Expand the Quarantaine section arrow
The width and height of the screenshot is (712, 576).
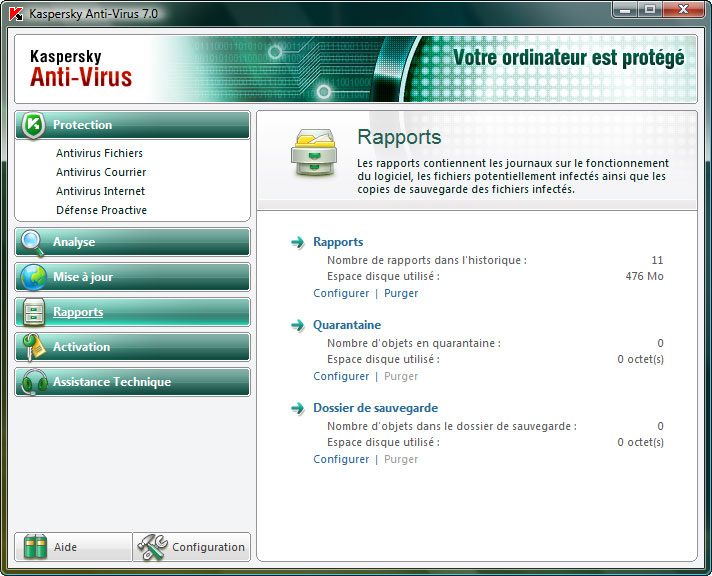[x=297, y=325]
